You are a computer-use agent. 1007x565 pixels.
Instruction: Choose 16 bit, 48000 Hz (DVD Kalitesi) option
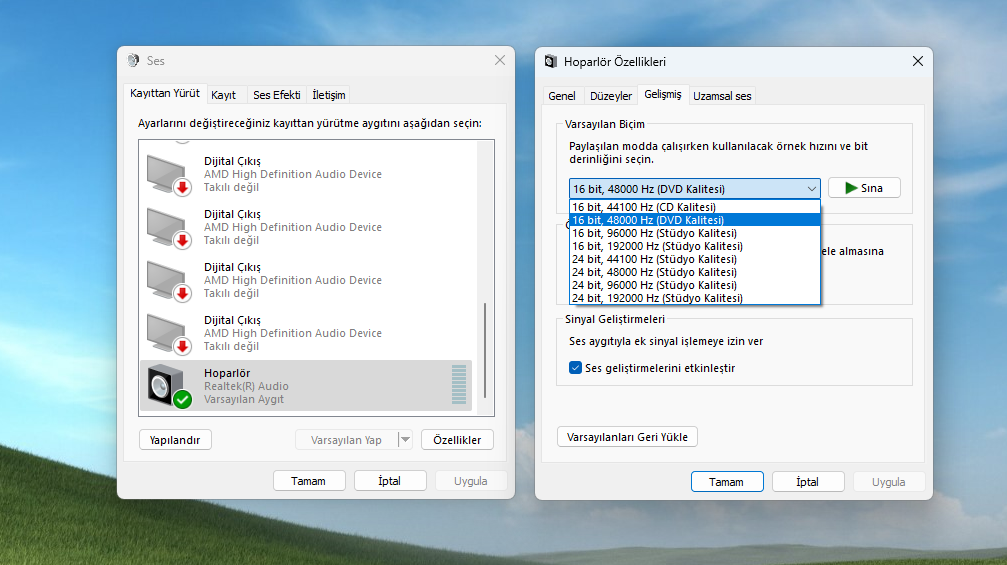coord(694,220)
